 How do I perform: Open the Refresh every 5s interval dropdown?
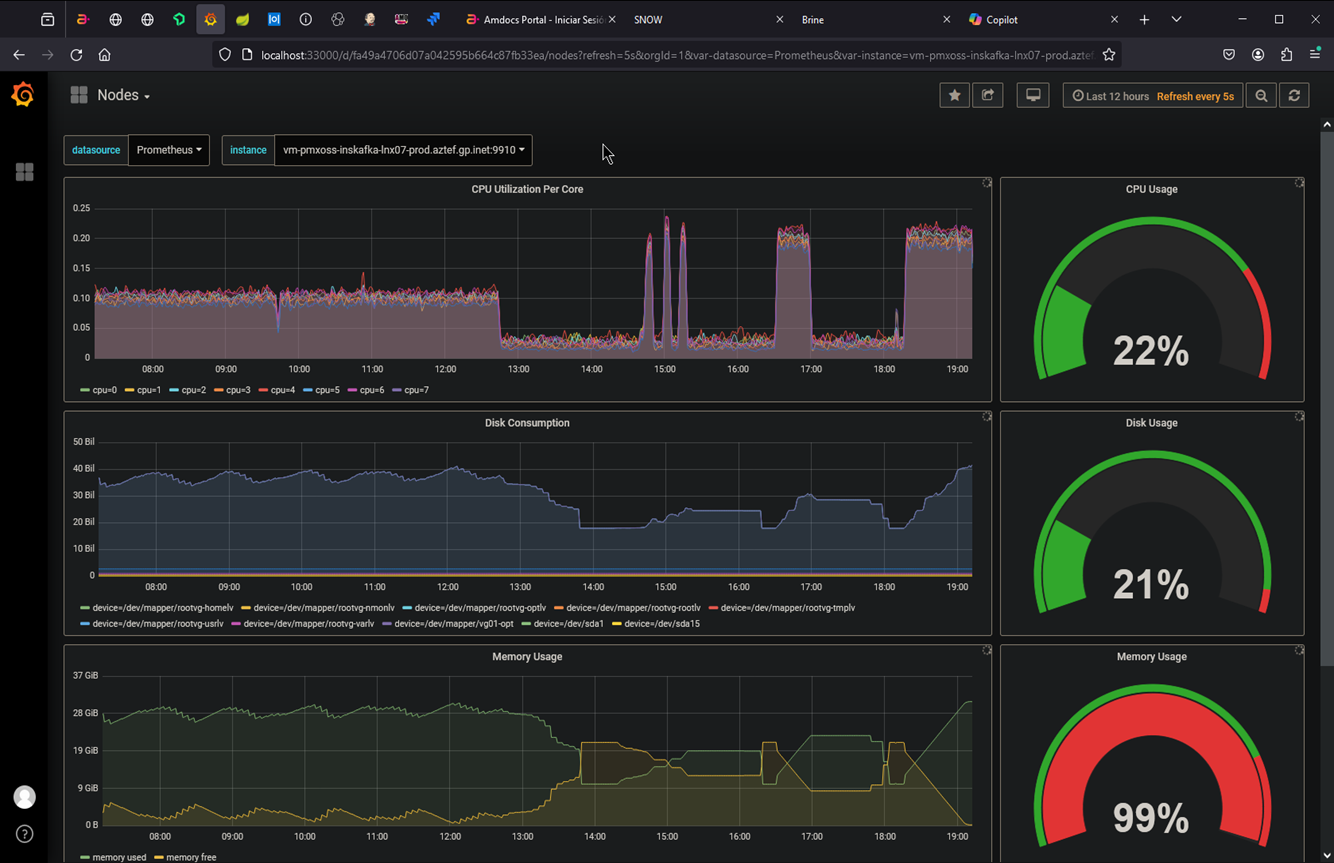1196,96
